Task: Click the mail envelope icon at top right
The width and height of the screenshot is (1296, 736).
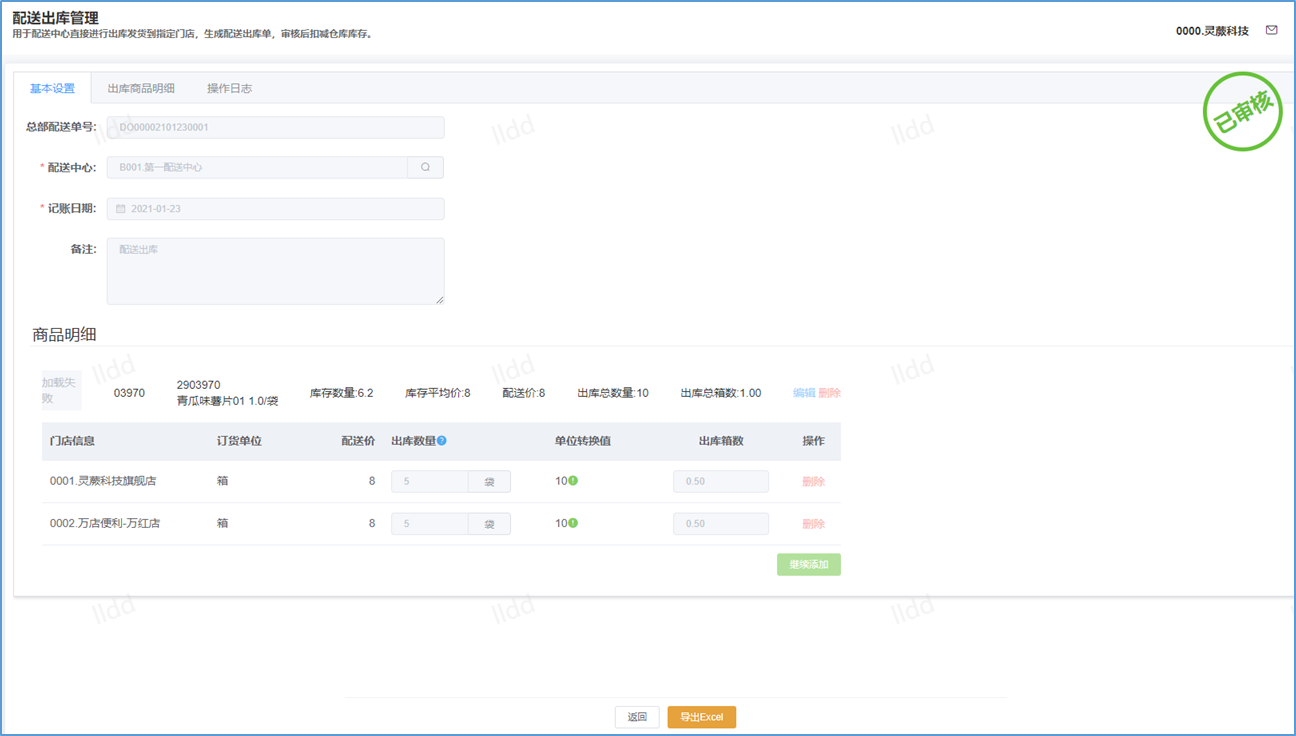Action: pos(1271,30)
